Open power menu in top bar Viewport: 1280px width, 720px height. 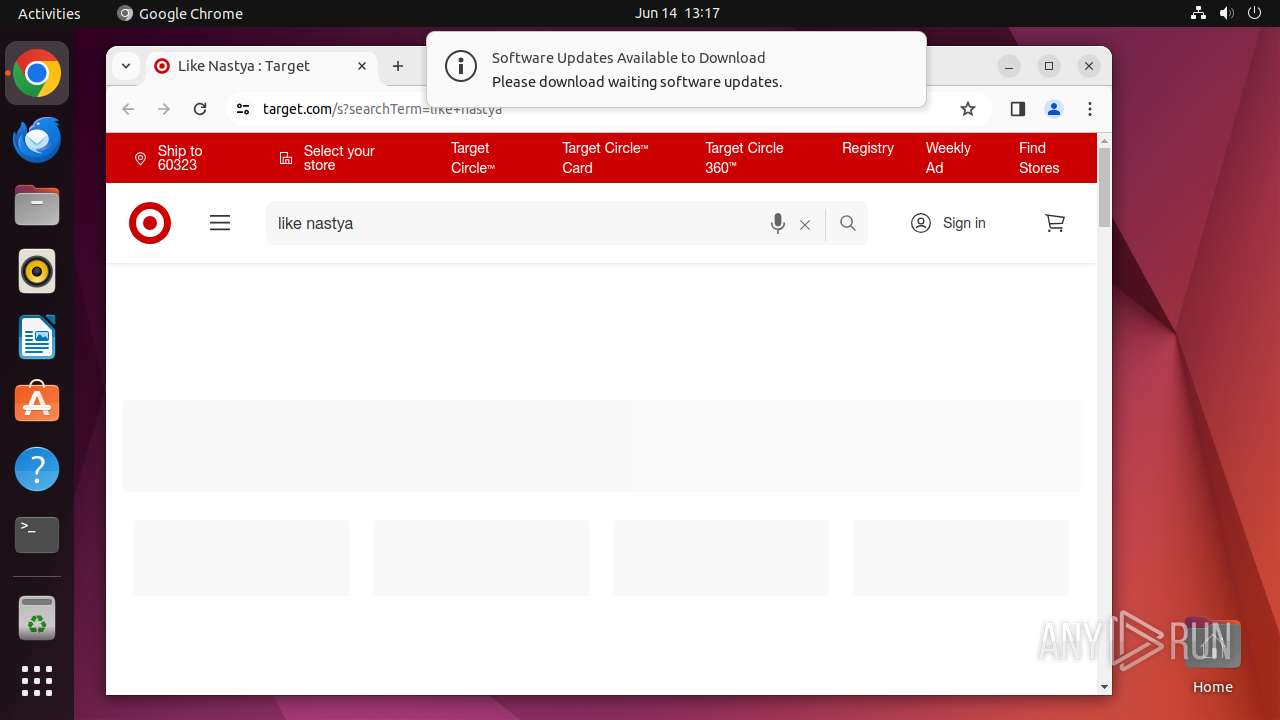click(x=1255, y=13)
